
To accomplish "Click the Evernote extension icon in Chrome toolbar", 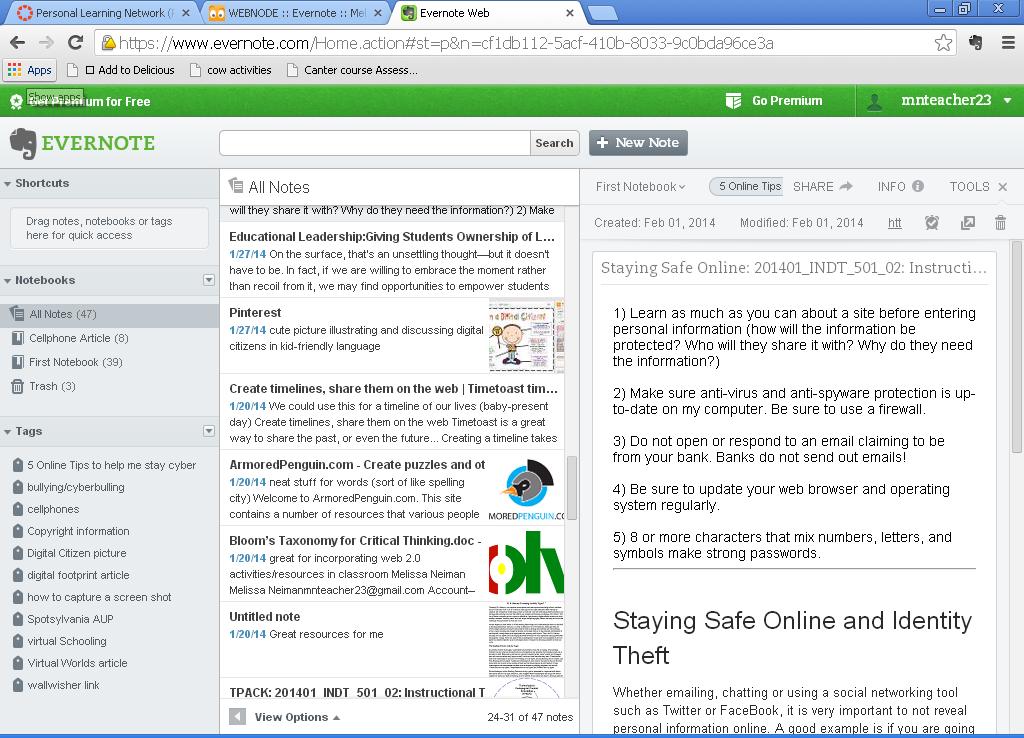I will pos(976,43).
